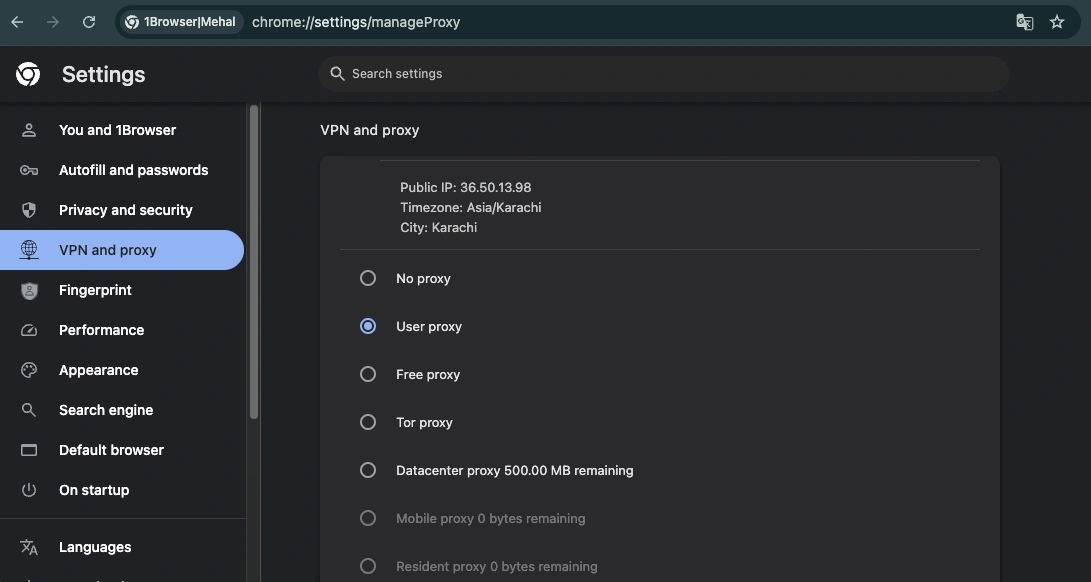Open the translate page icon

click(1024, 22)
